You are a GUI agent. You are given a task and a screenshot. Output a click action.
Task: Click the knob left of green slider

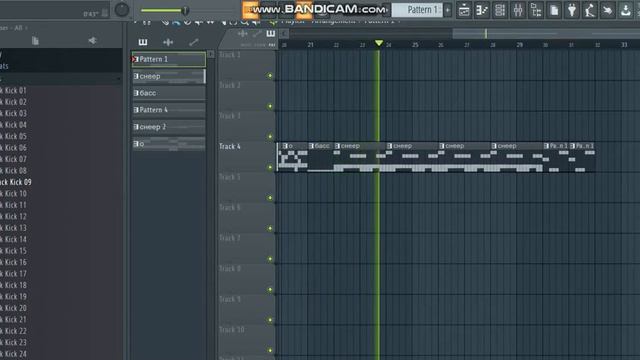122,9
